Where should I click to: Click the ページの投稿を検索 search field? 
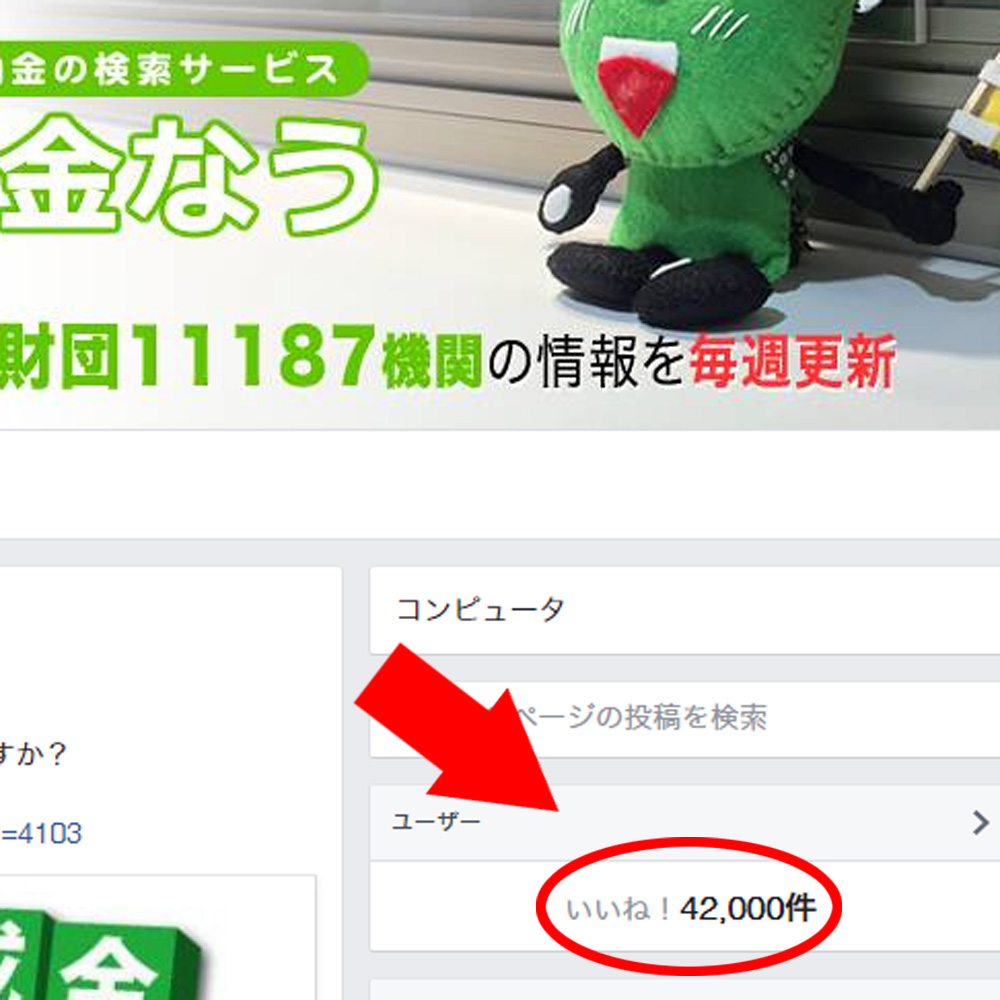pos(685,719)
